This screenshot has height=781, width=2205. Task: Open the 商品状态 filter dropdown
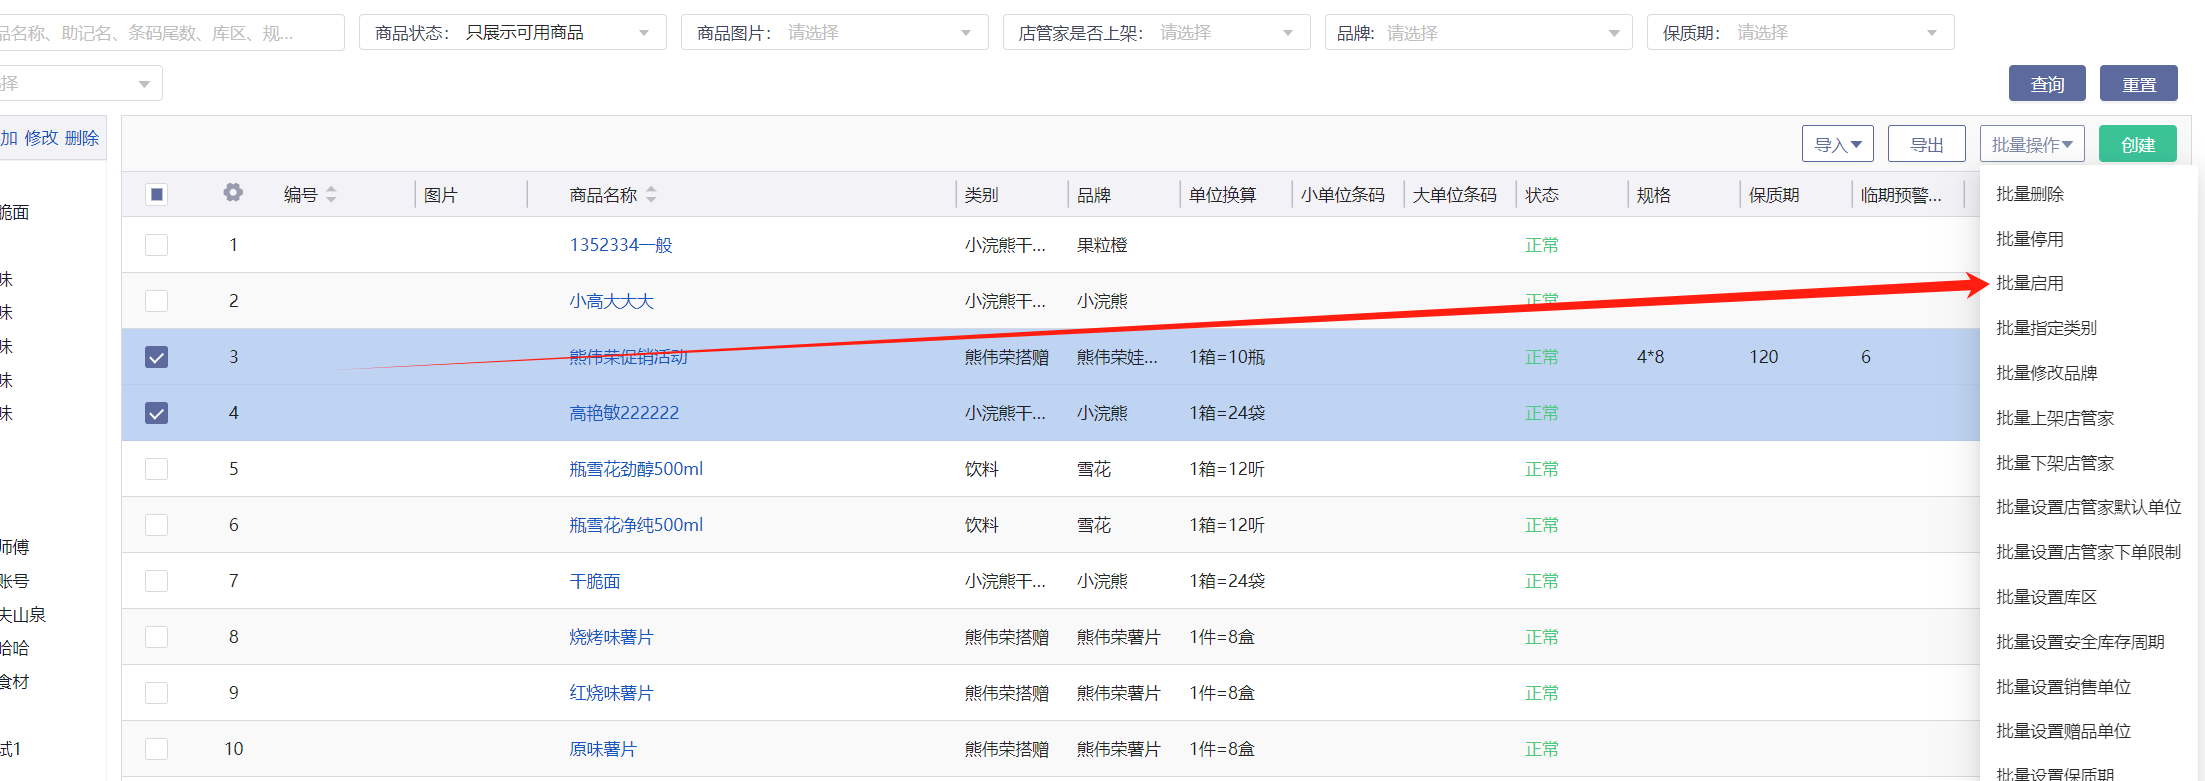[512, 33]
